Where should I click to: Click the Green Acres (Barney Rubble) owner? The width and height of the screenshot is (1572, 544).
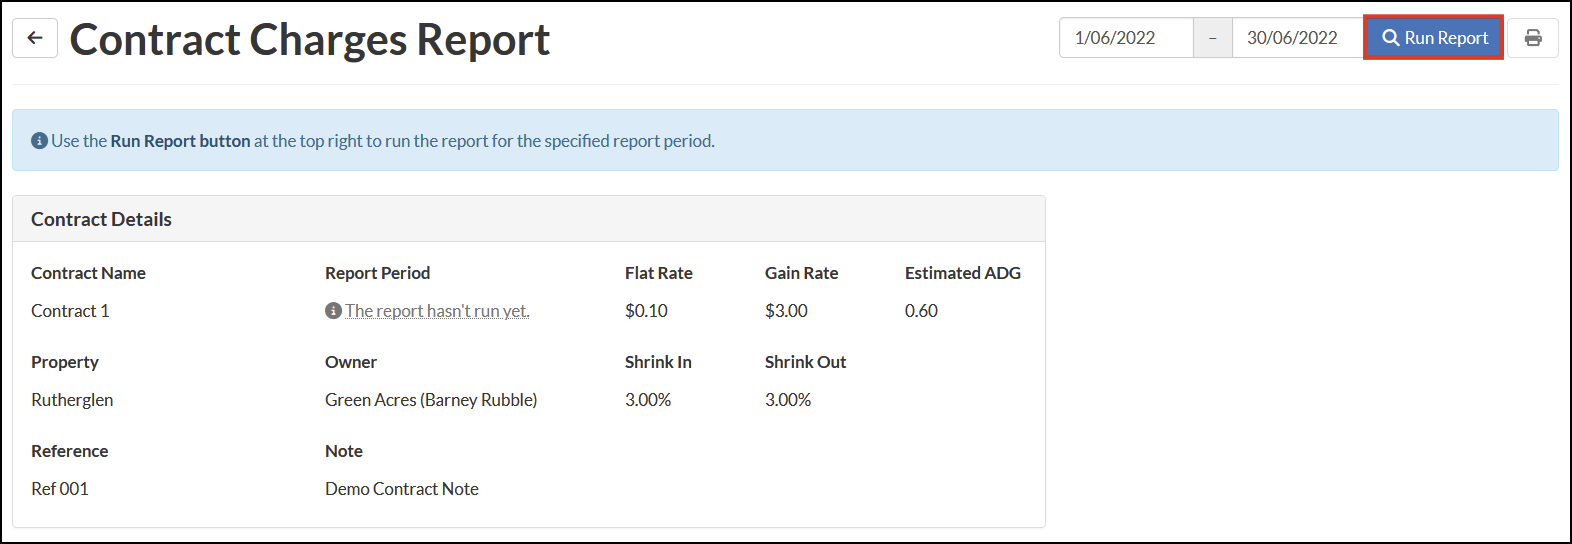click(431, 400)
